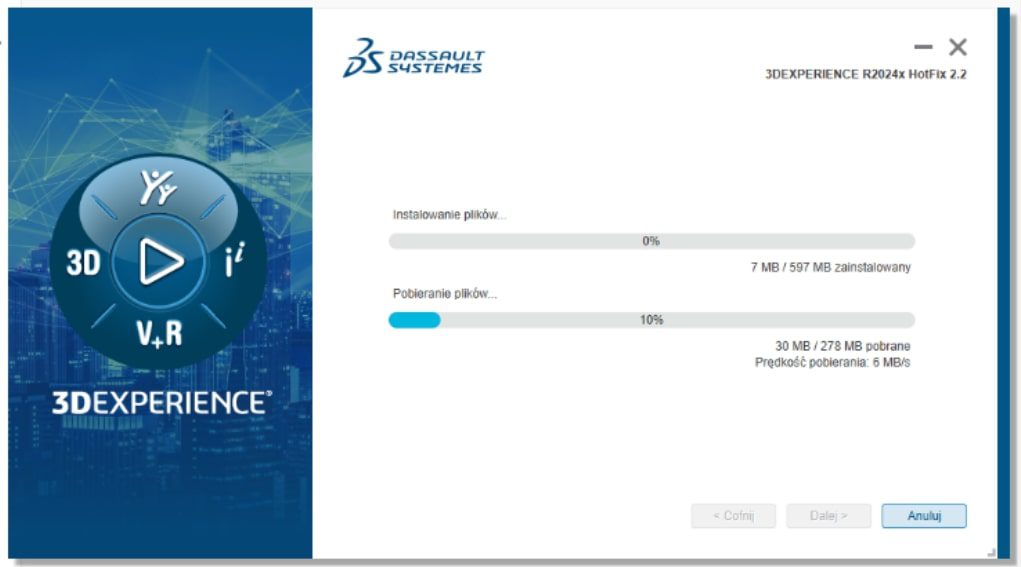
Task: Click the '7 MB / 597 MB zainstalowany' text
Action: pos(830,267)
